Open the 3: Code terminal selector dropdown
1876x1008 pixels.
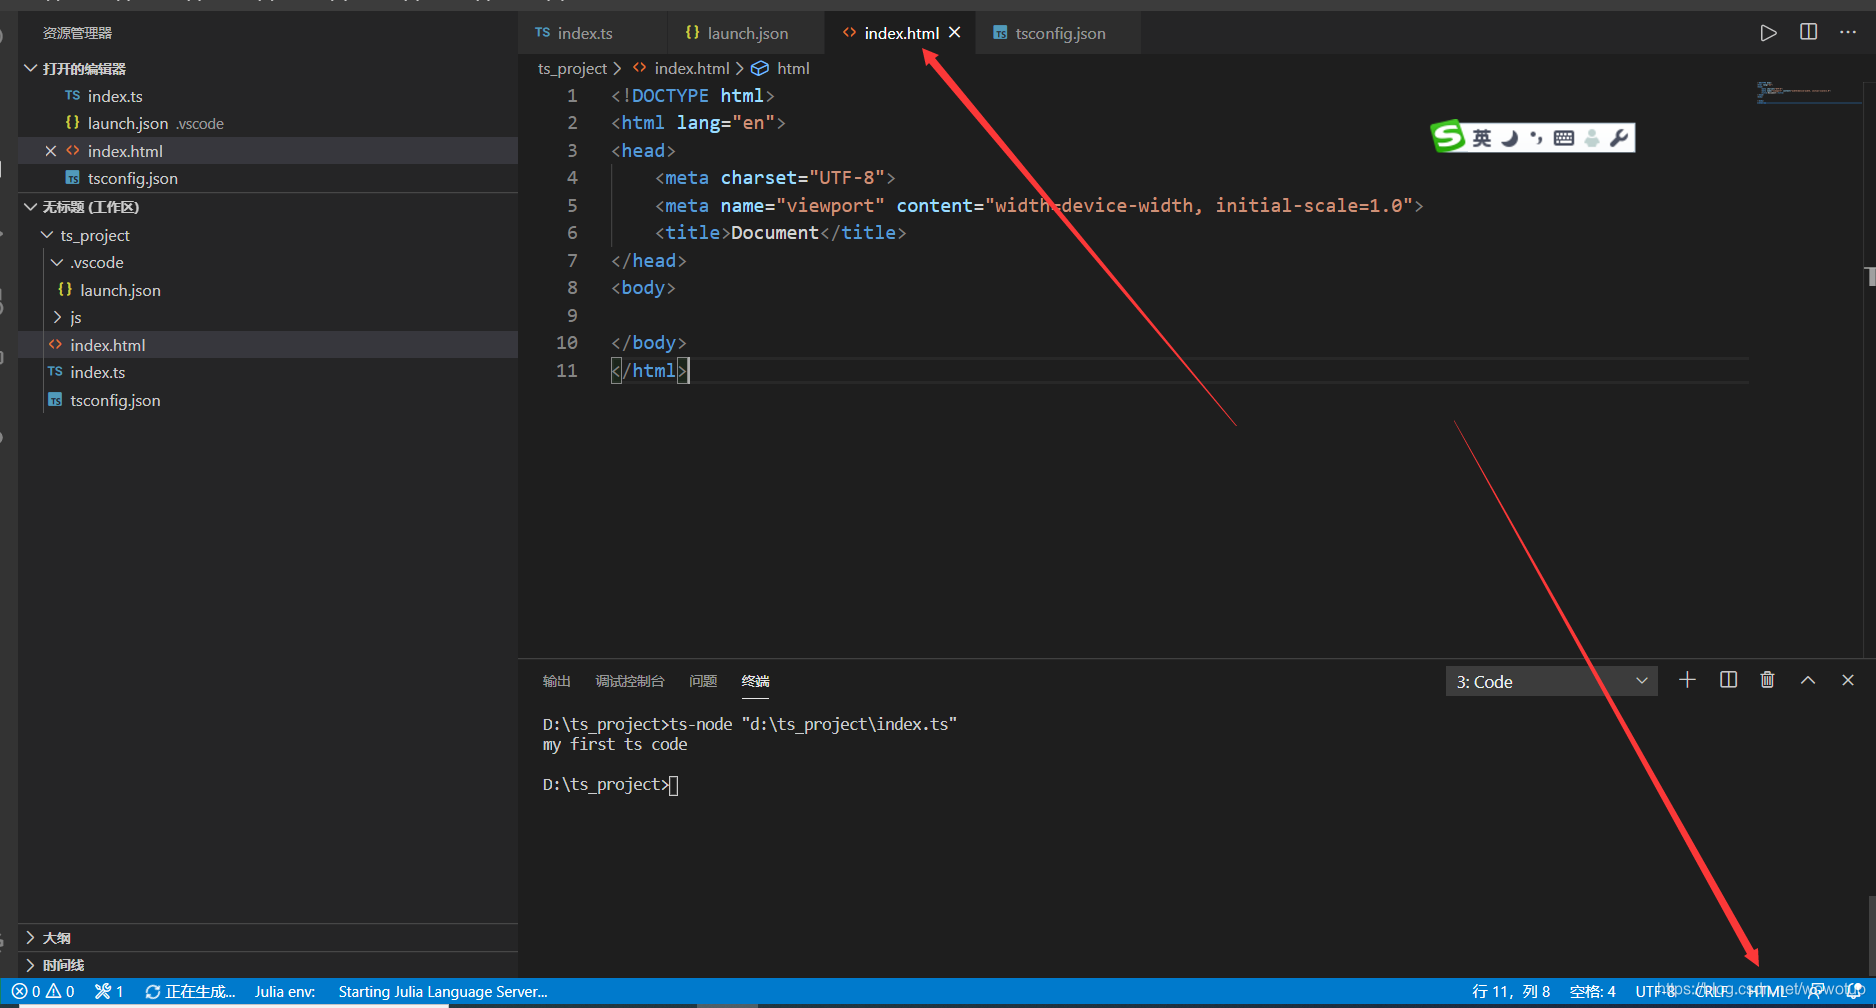(x=1551, y=681)
